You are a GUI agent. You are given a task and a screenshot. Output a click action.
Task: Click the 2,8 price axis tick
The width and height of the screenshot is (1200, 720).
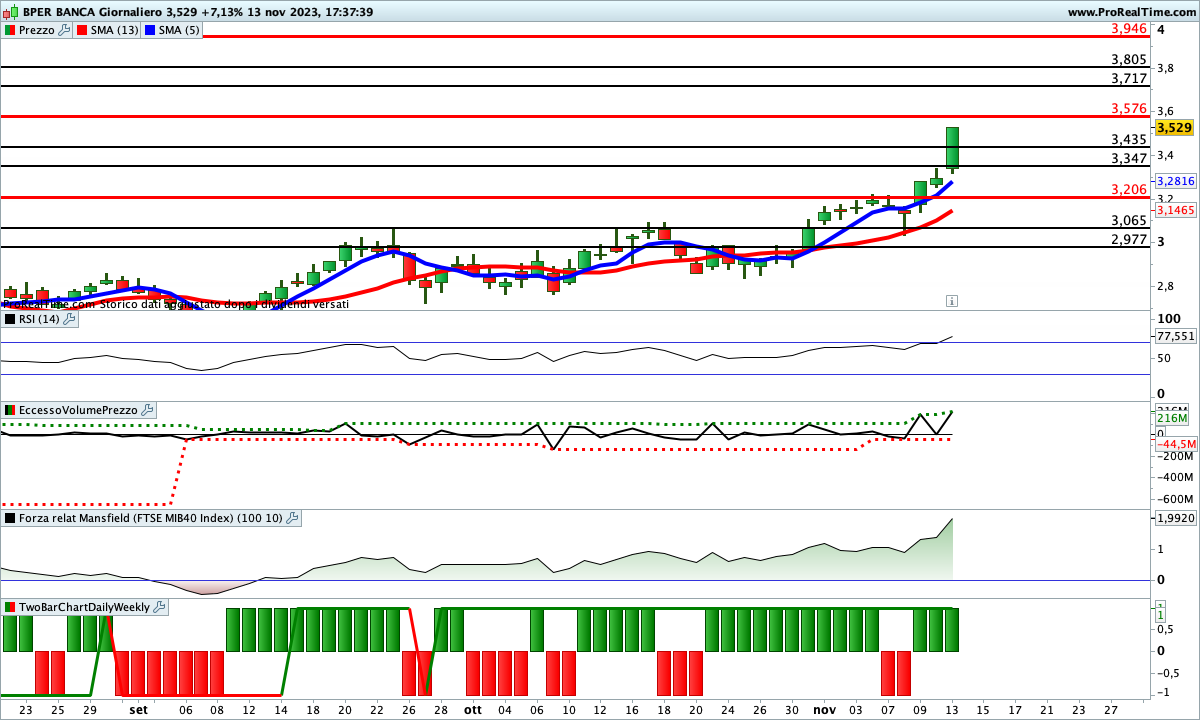click(x=1165, y=287)
